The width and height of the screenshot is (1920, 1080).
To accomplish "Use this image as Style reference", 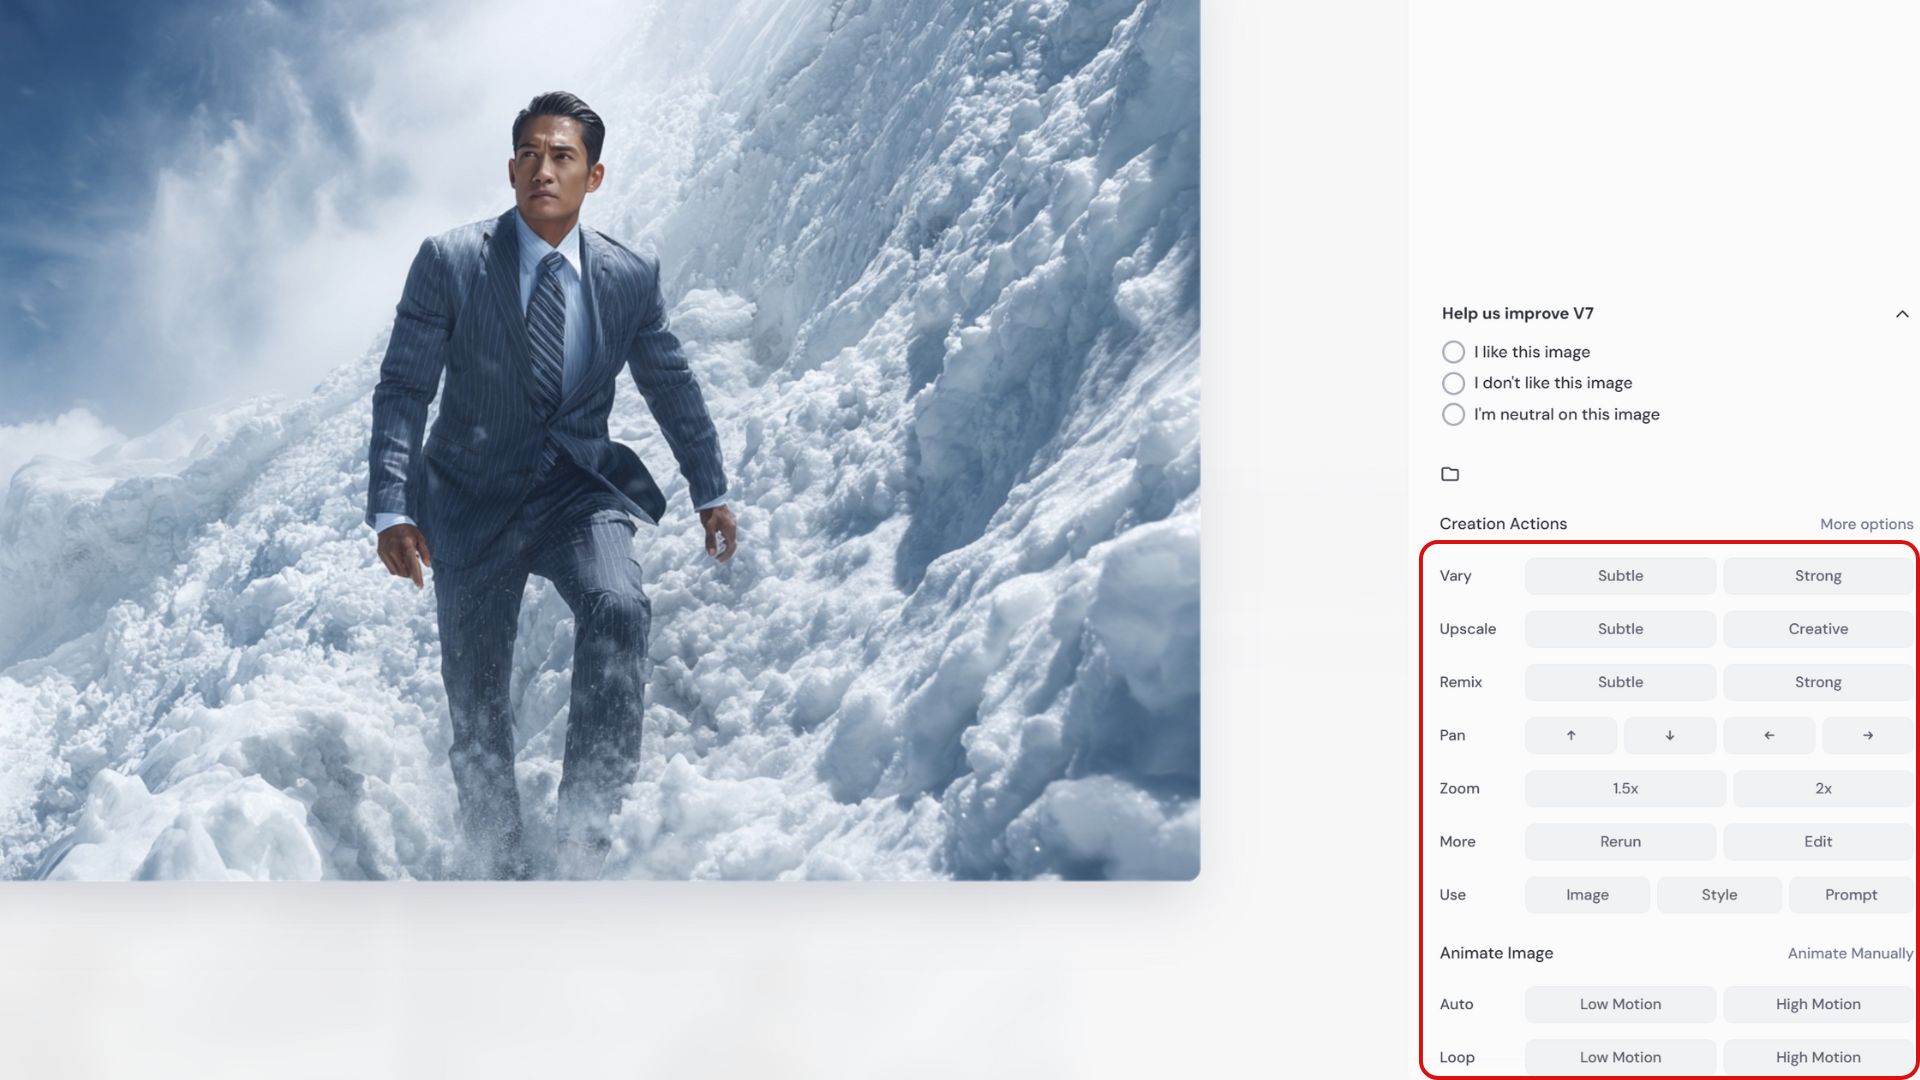I will click(x=1718, y=895).
